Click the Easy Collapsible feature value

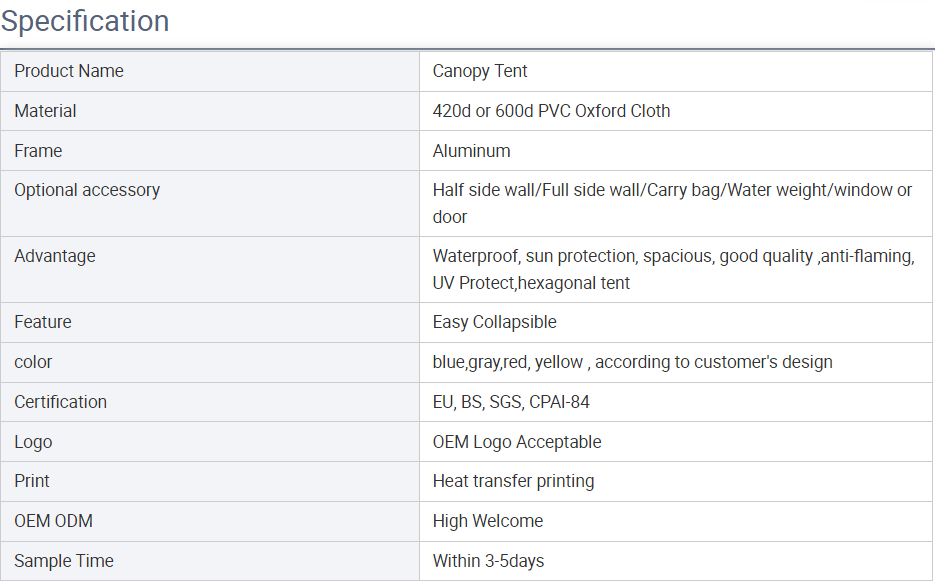494,322
